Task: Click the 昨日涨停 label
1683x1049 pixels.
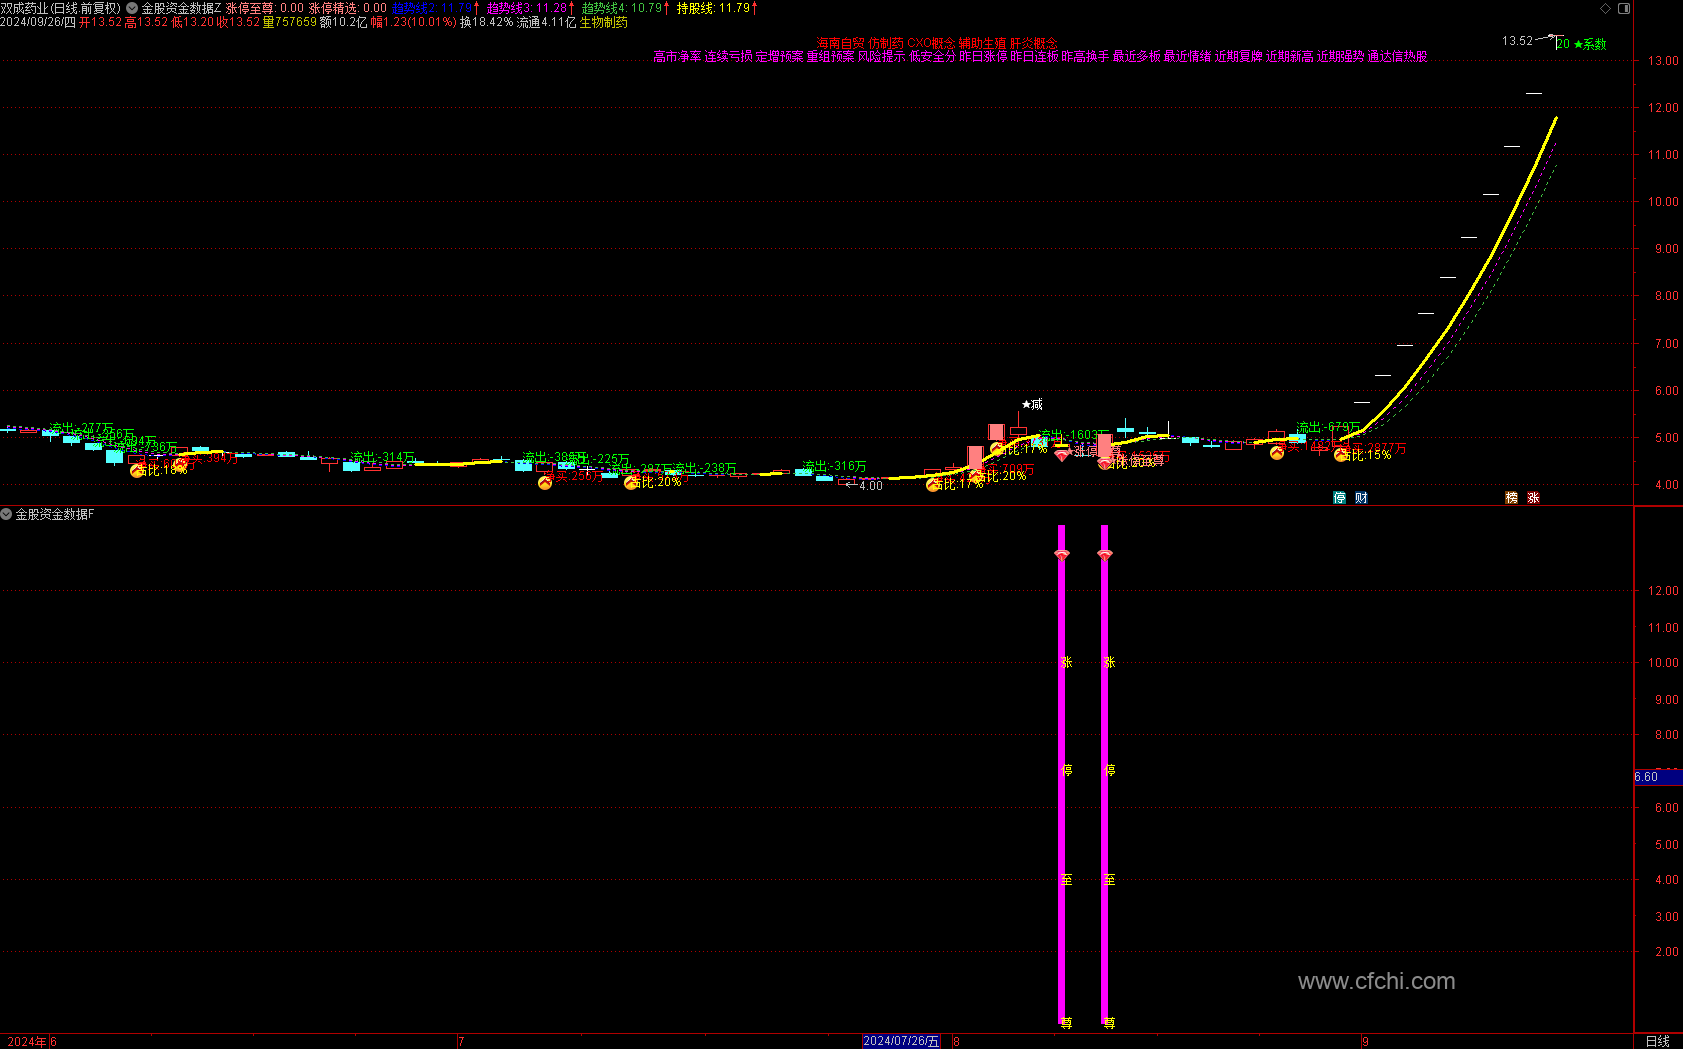Action: 983,57
